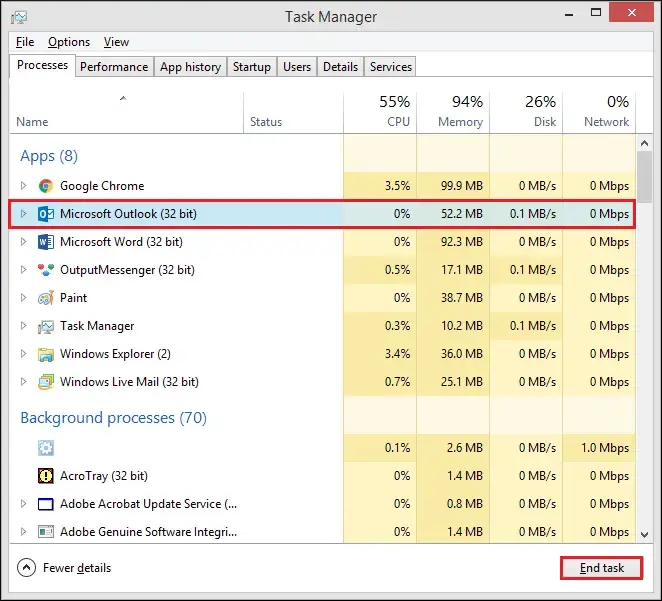The image size is (662, 601).
Task: Select the Windows Explorer (2) name
Action: point(115,354)
